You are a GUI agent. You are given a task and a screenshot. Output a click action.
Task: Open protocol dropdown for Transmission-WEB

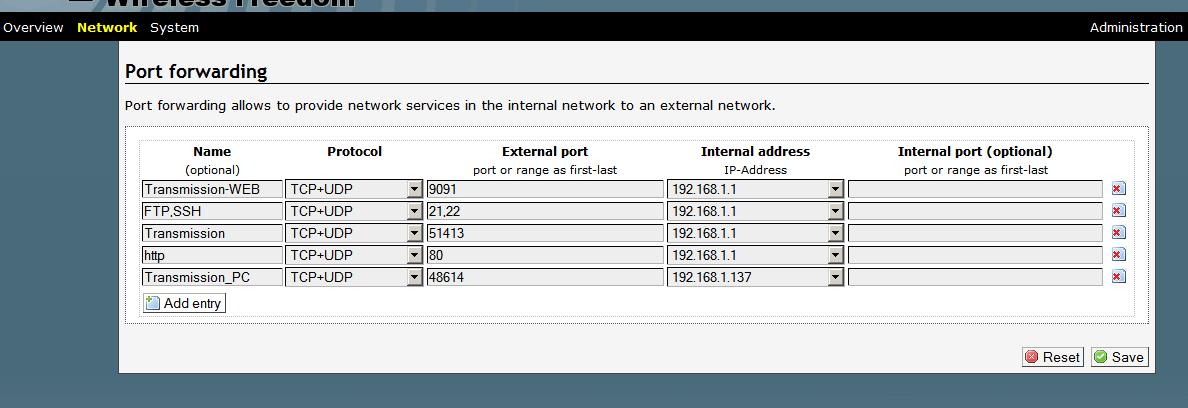(x=414, y=189)
